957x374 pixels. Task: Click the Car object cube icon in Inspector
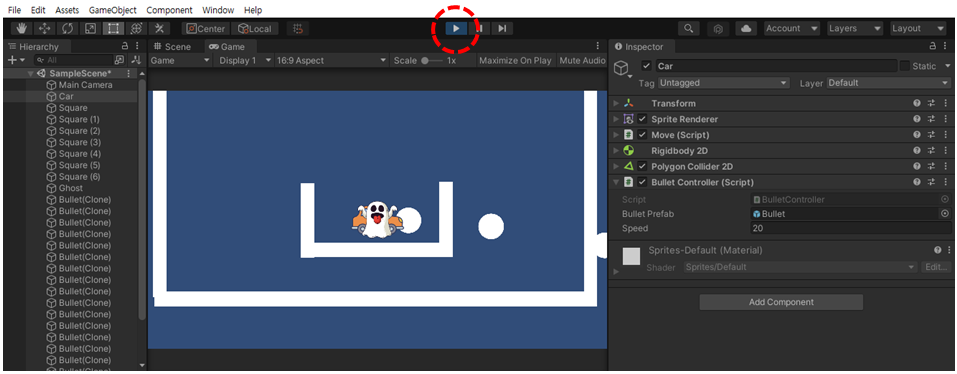pos(621,67)
